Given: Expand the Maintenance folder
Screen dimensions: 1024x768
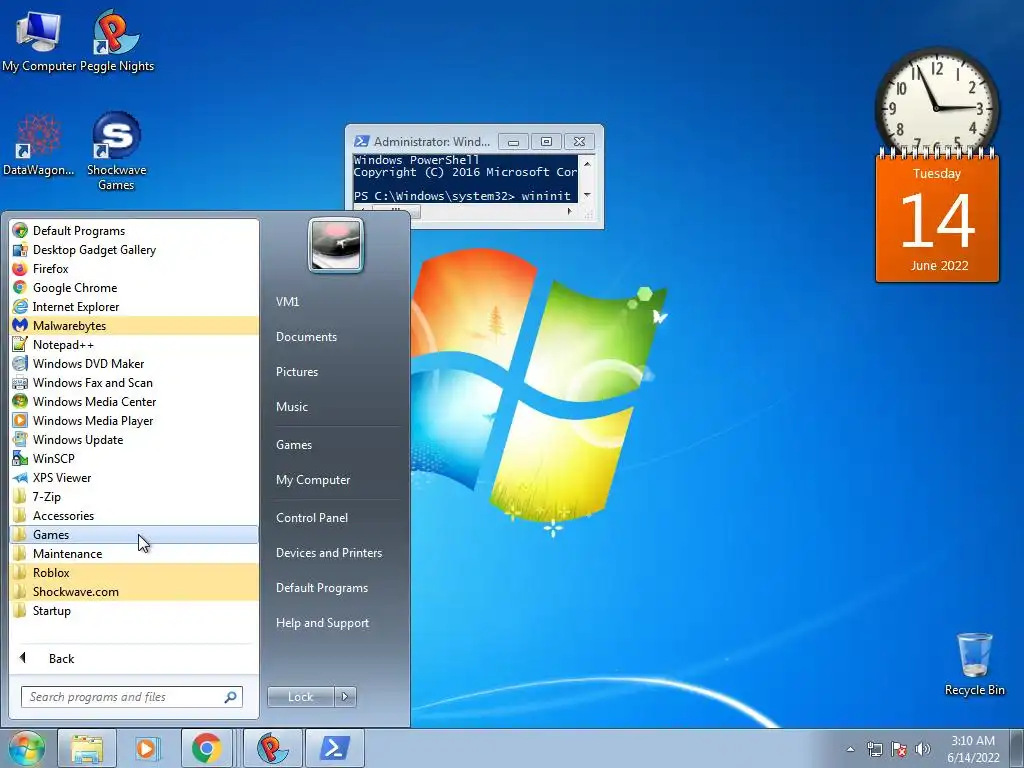Looking at the screenshot, I should (x=134, y=553).
